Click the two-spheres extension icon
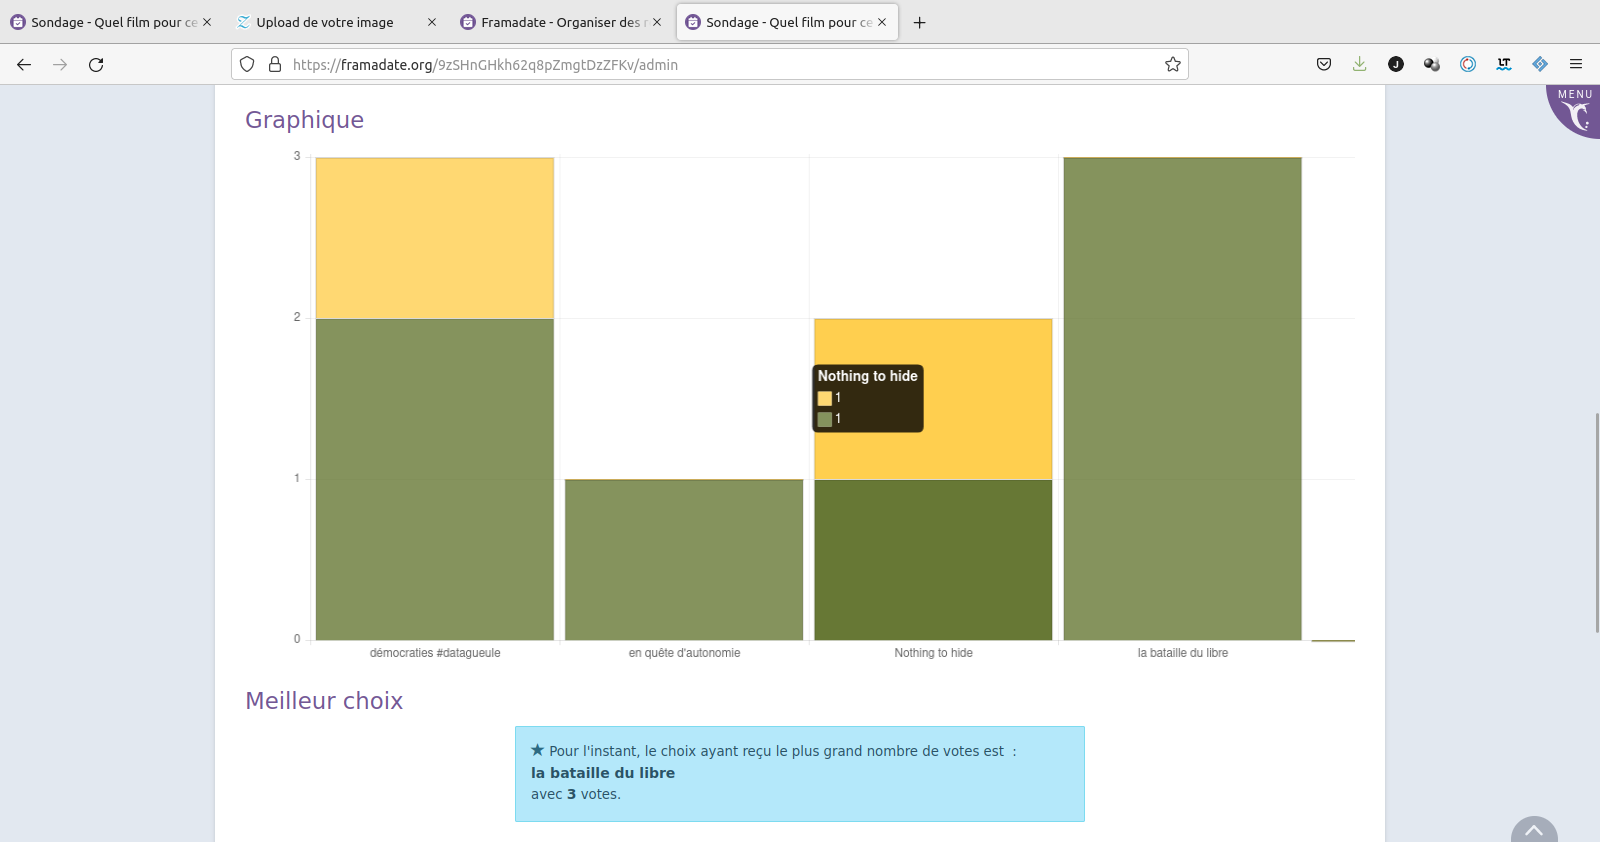The height and width of the screenshot is (842, 1600). coord(1432,64)
